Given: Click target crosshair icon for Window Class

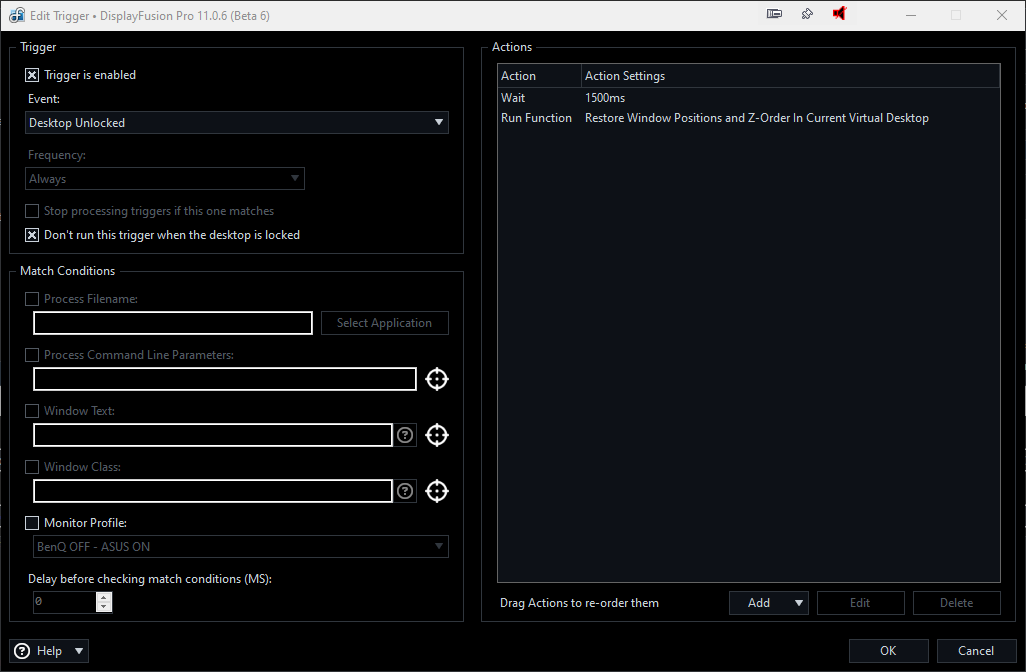Looking at the screenshot, I should [x=436, y=491].
